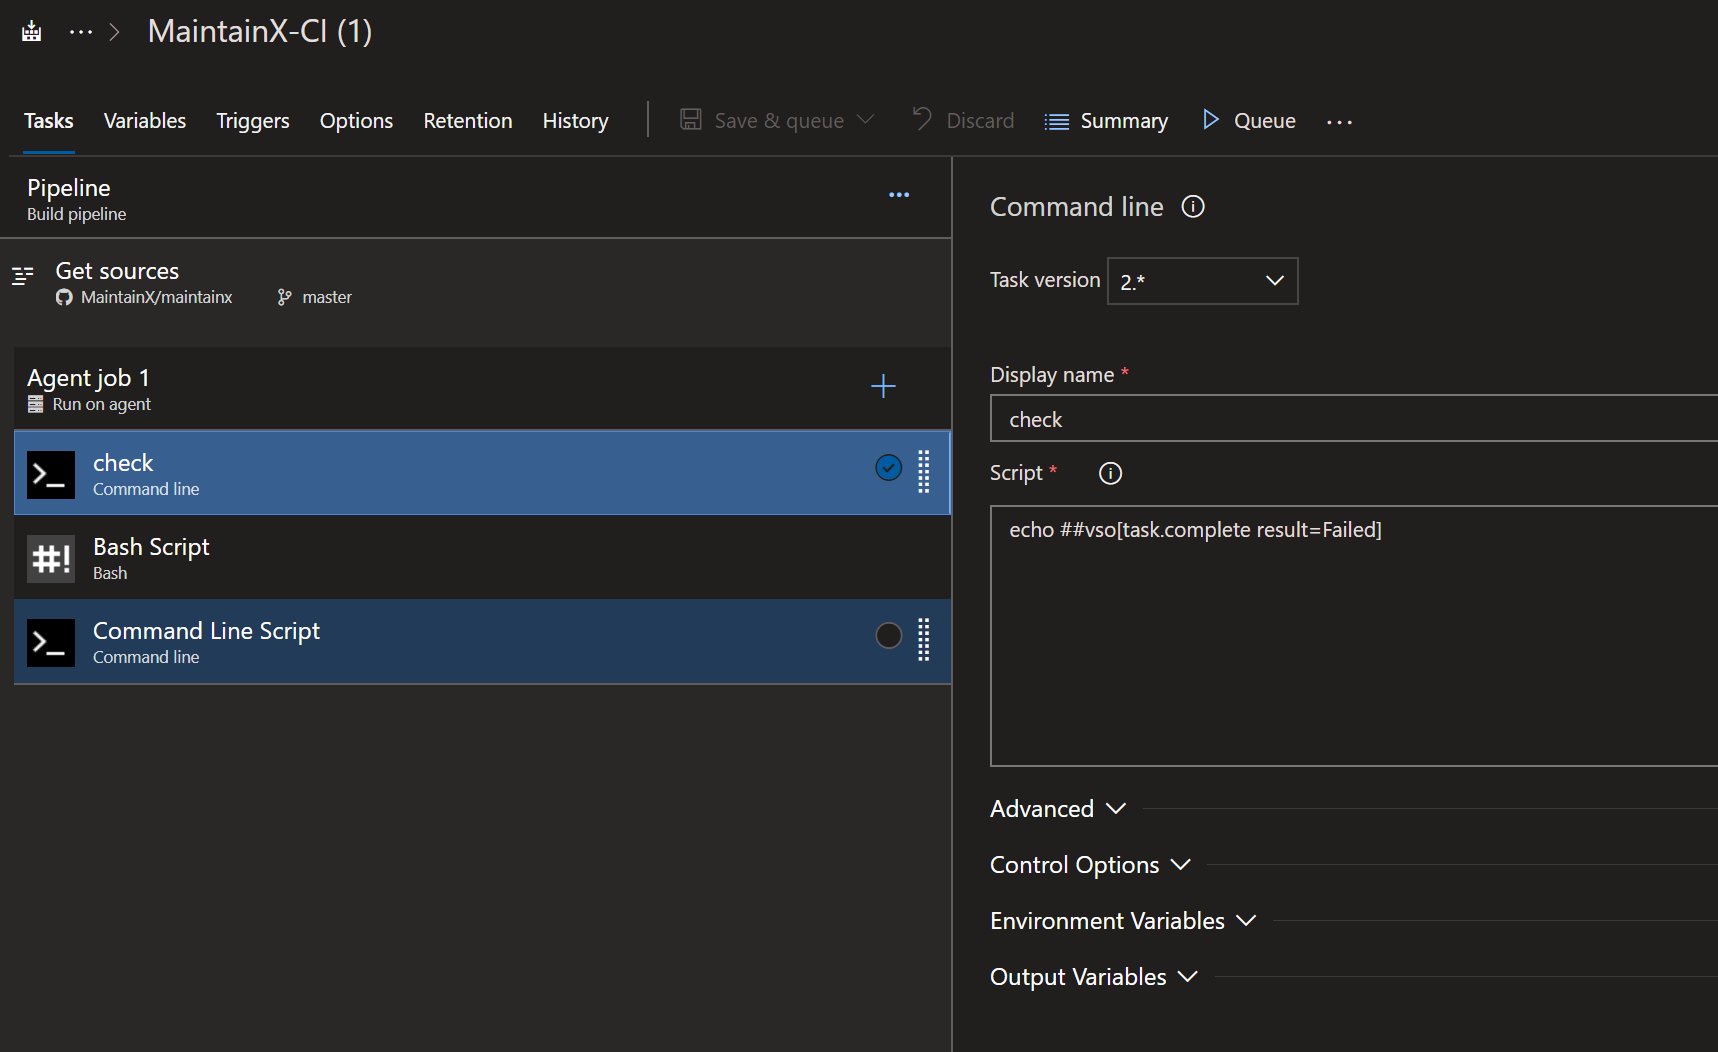Click the Azure DevOps product icon top-left
The height and width of the screenshot is (1052, 1718).
point(31,30)
